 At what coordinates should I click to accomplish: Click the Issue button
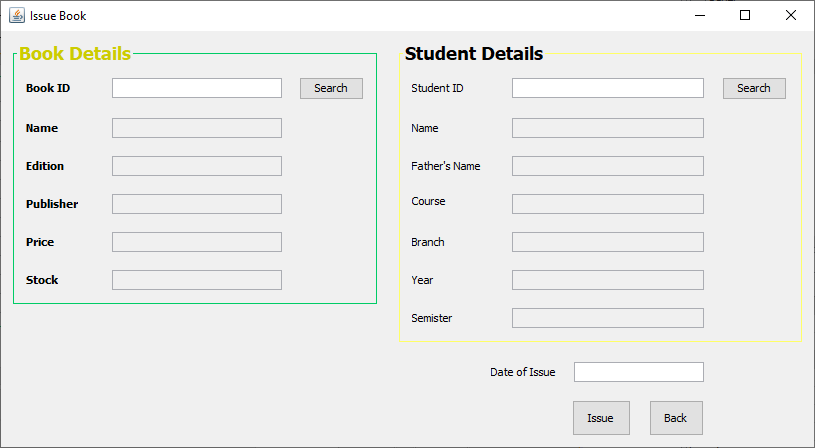[x=600, y=418]
